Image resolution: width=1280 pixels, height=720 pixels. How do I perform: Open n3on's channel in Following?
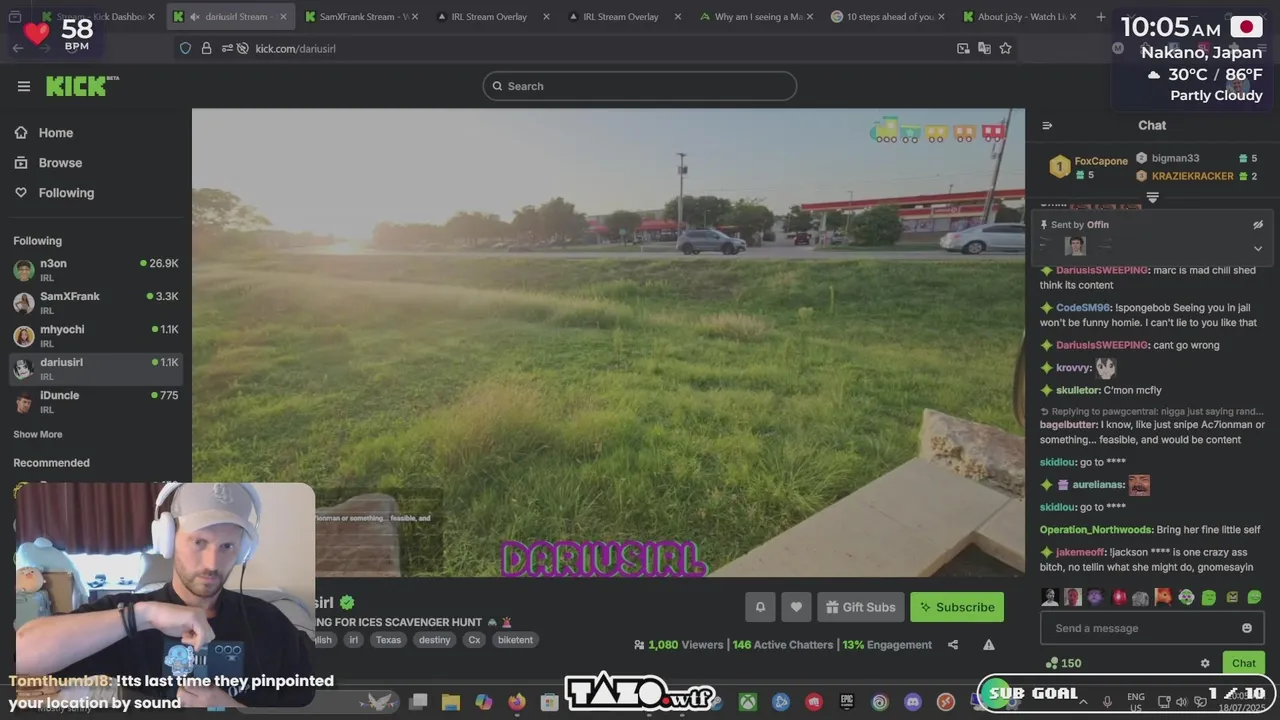(x=96, y=269)
